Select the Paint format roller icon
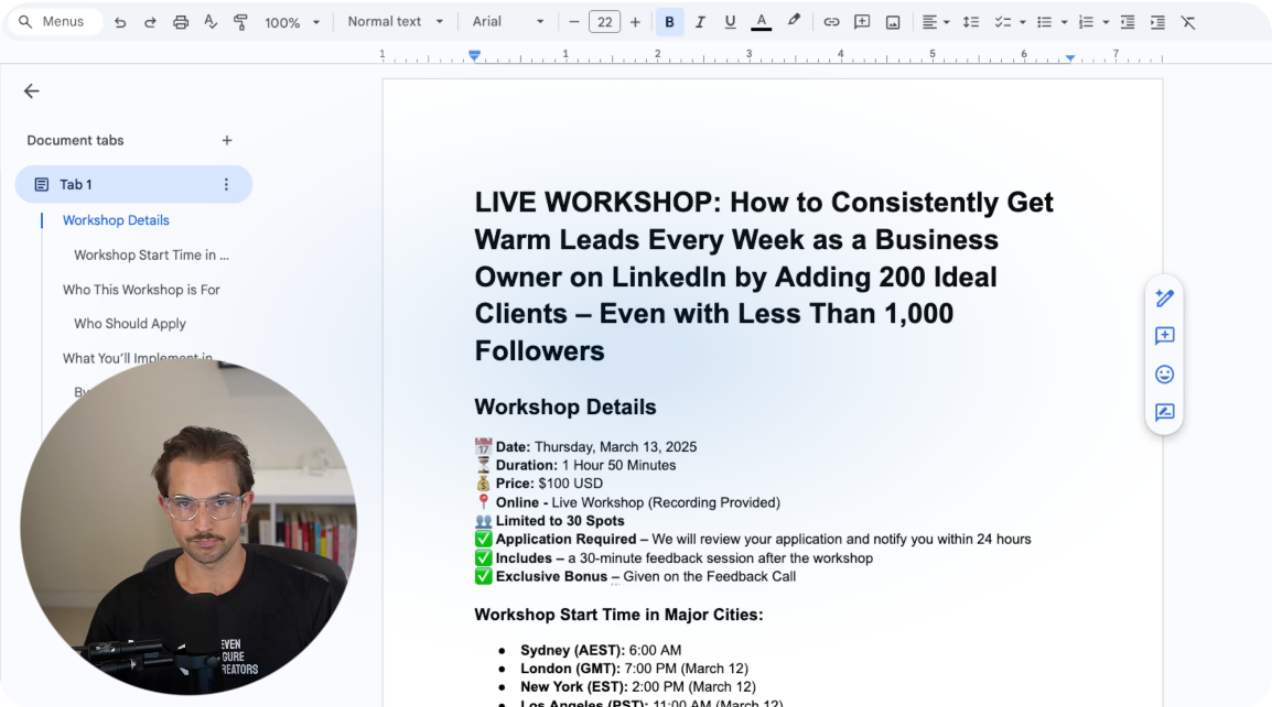This screenshot has height=707, width=1272. pyautogui.click(x=240, y=22)
